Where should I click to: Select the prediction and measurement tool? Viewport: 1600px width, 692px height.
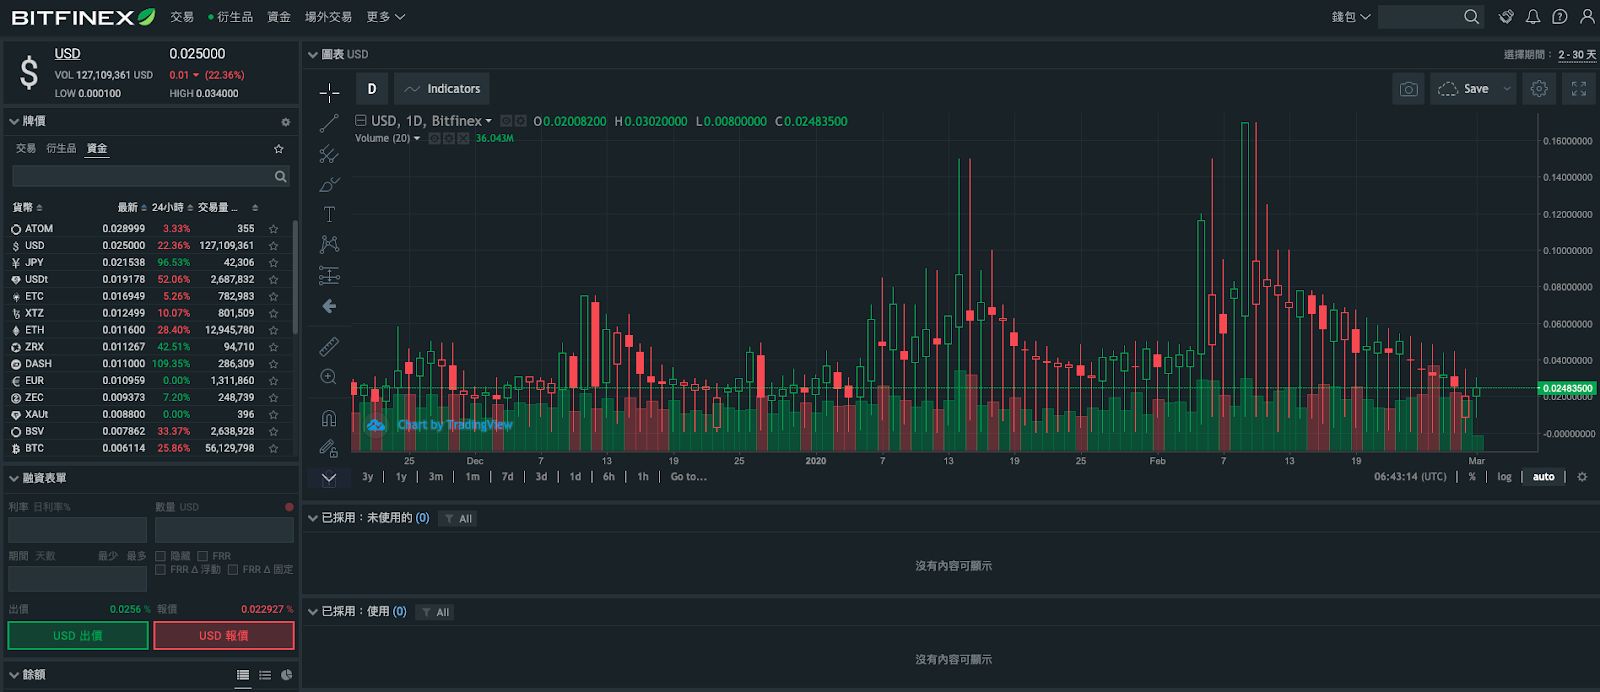(329, 275)
